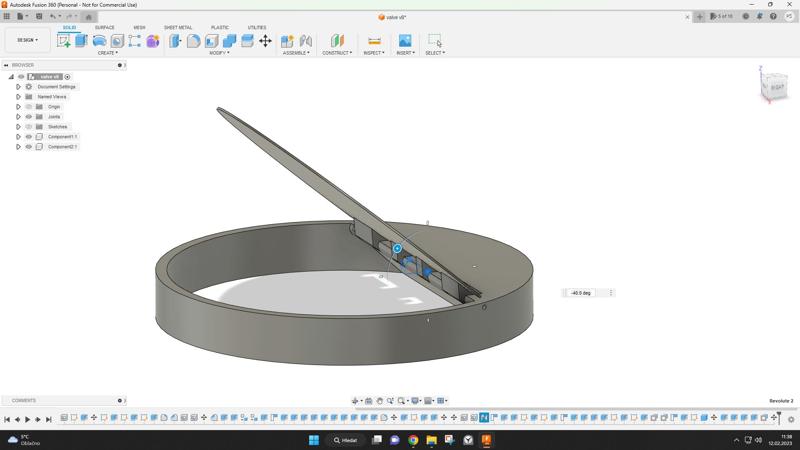
Task: Switch to the Sheet Metal tab
Action: [x=178, y=28]
